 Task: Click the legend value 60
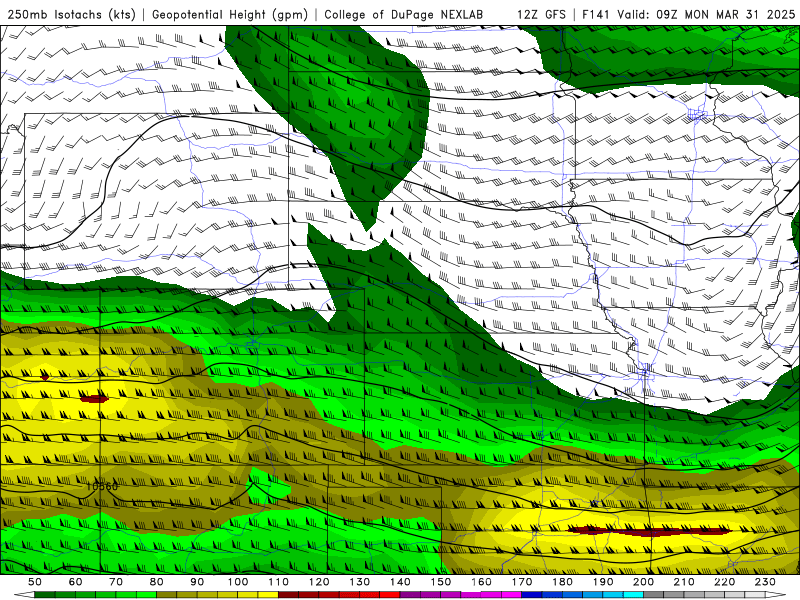click(x=76, y=582)
